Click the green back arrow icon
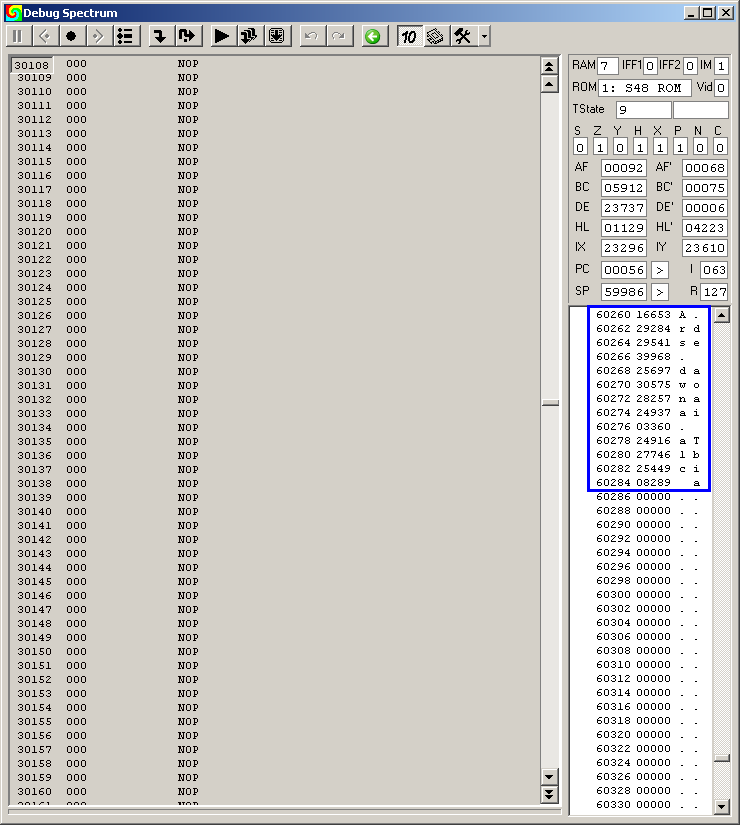The image size is (740, 825). [x=373, y=36]
